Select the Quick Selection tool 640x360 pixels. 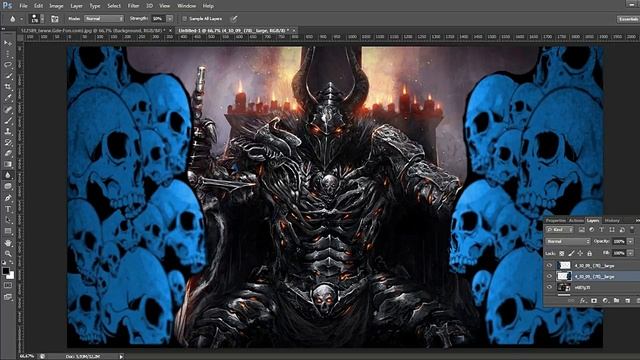point(8,76)
